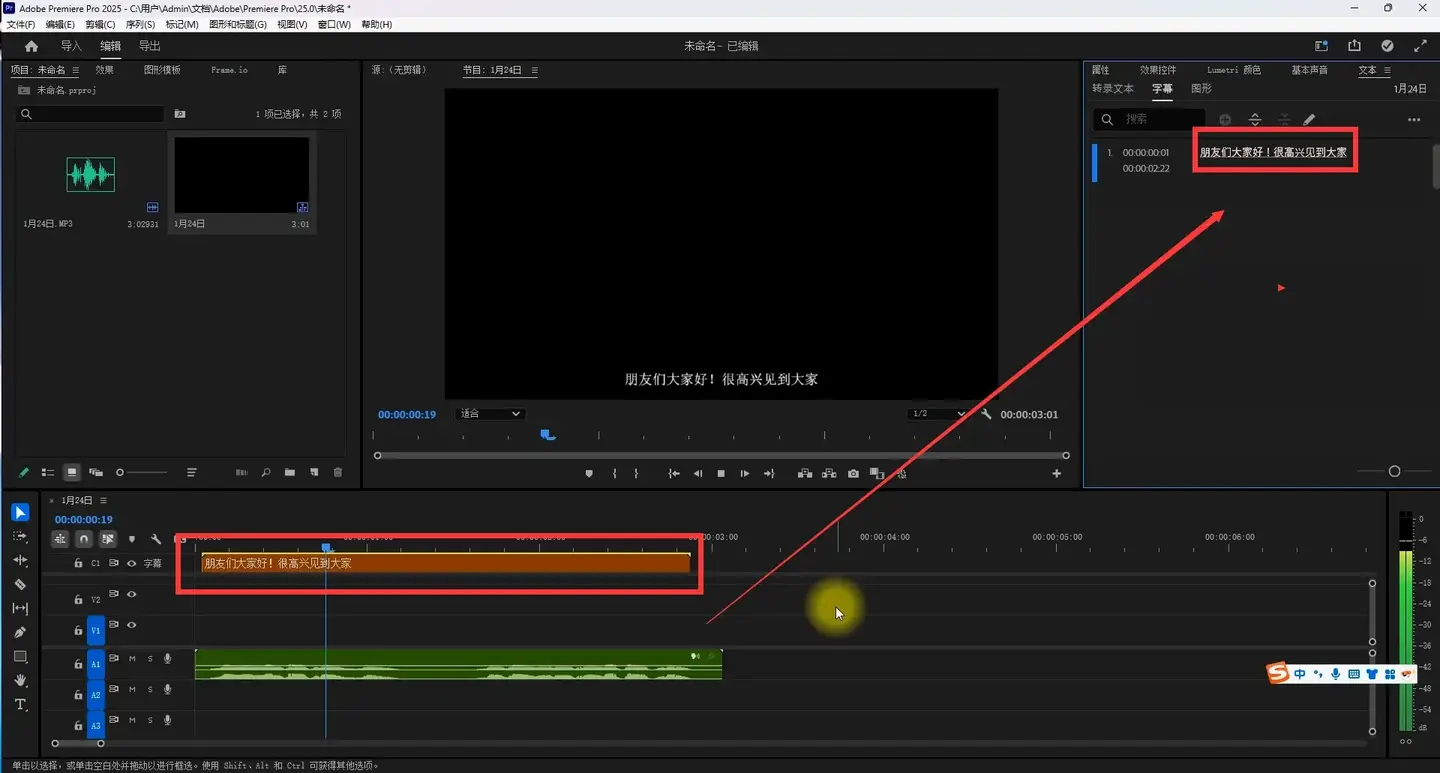The image size is (1440, 773).
Task: Create a new bin in the Project panel
Action: click(x=290, y=472)
